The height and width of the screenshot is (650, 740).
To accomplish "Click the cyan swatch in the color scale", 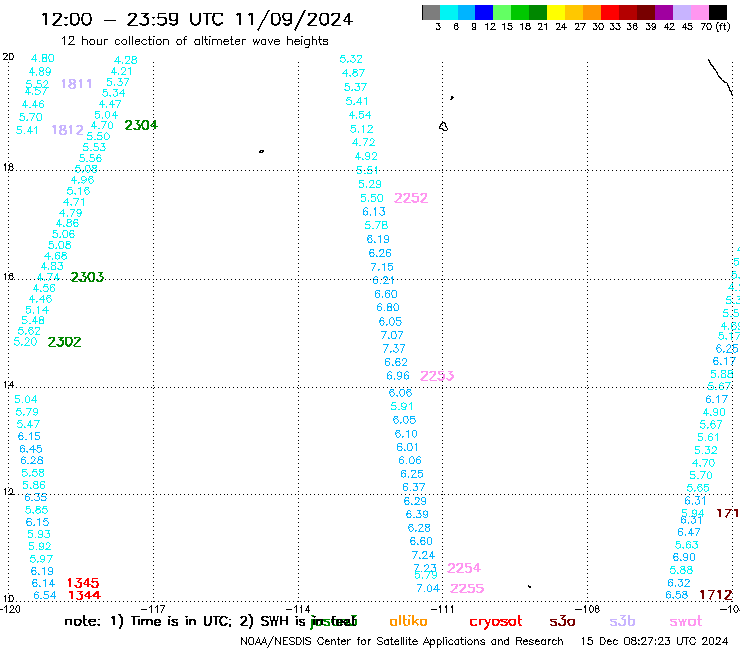I will pos(449,12).
